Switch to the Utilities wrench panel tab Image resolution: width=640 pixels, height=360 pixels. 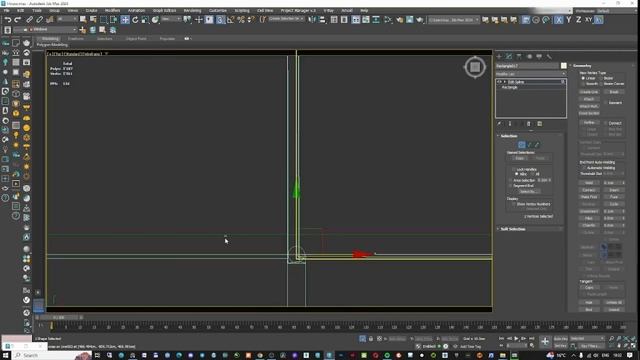[x=549, y=56]
